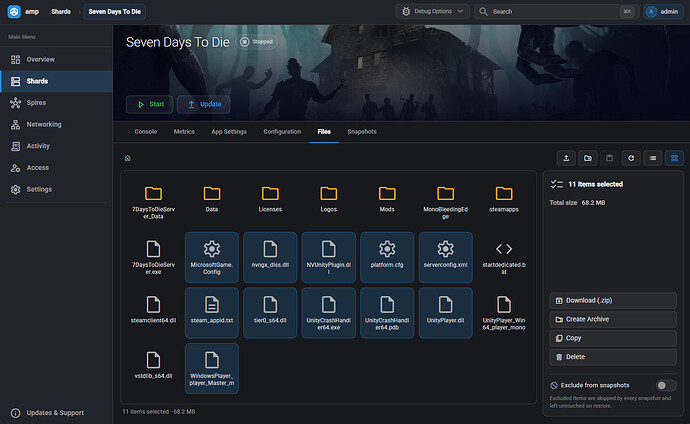Switch to the Snapshots tab
690x424 pixels.
tap(362, 132)
